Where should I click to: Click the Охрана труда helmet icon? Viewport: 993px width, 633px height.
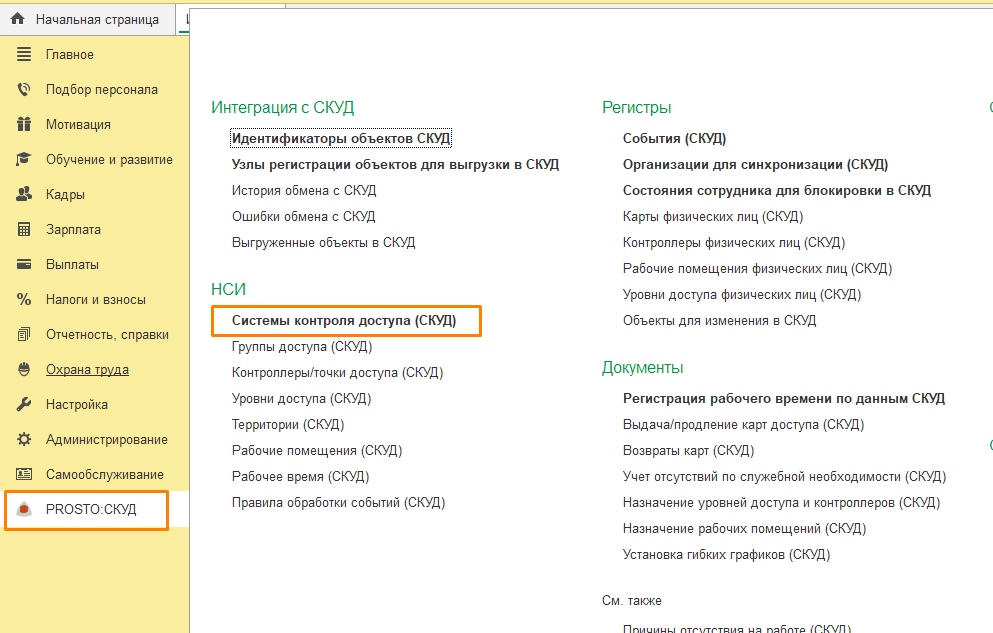pyautogui.click(x=24, y=369)
